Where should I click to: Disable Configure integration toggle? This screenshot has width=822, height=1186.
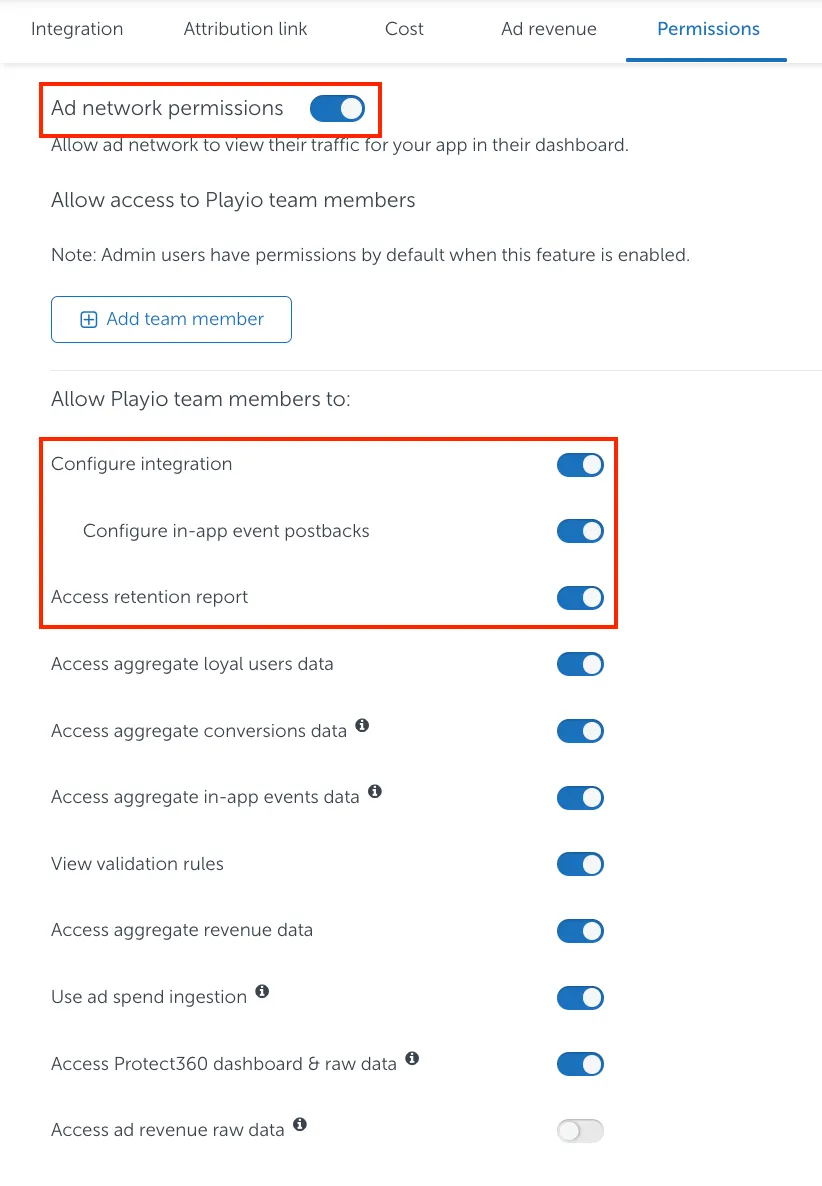click(580, 464)
